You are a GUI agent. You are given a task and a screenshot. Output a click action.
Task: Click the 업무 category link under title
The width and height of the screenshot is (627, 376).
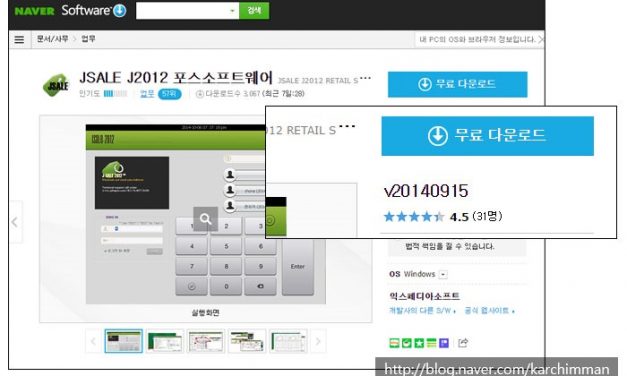click(x=147, y=94)
